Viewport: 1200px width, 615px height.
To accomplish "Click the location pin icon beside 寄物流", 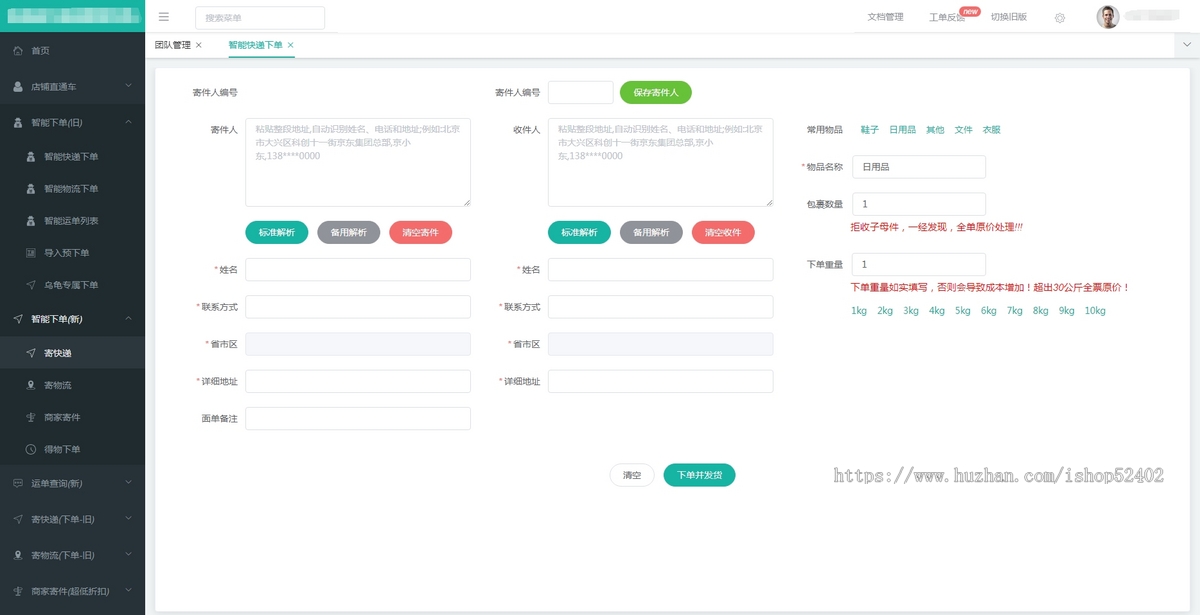I will (31, 385).
